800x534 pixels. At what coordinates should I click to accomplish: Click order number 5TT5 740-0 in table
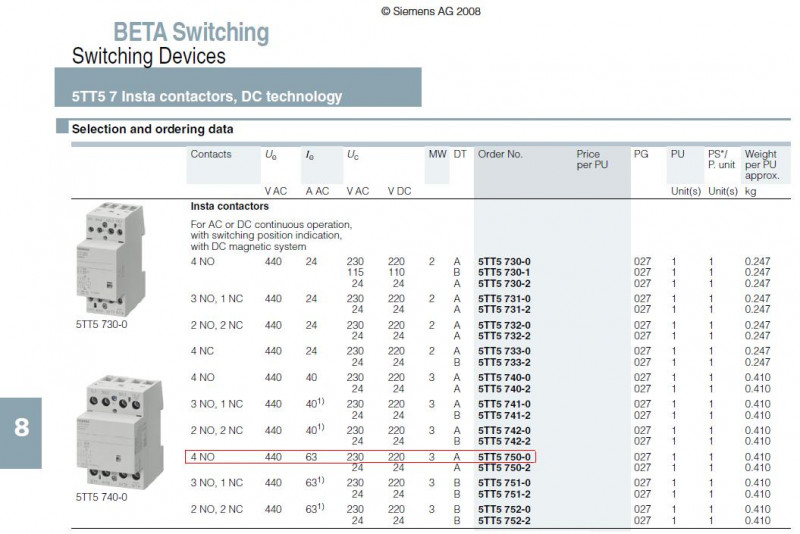pos(504,378)
